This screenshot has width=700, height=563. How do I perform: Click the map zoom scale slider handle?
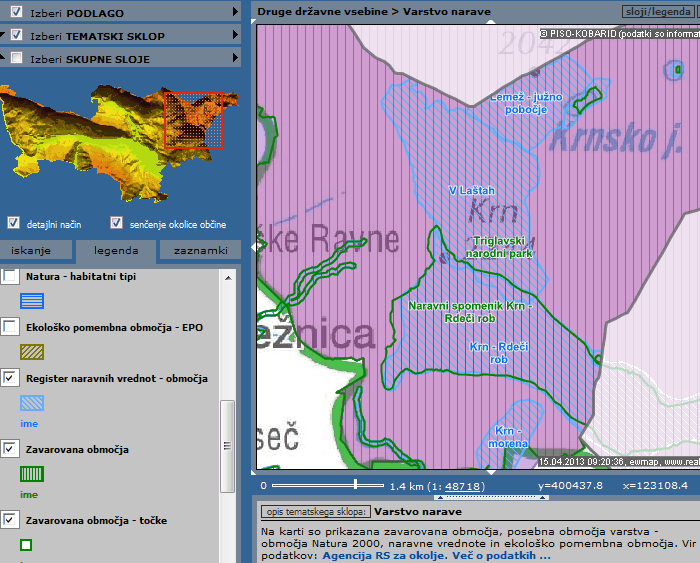tap(354, 485)
